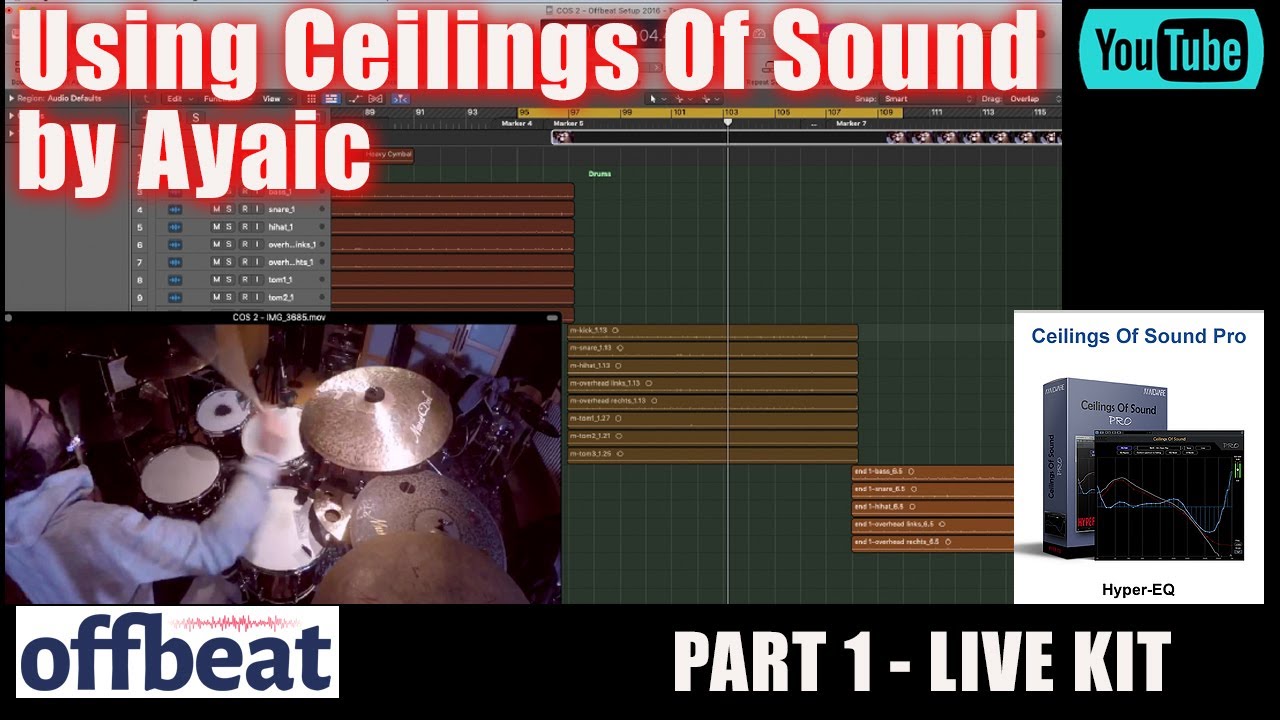This screenshot has width=1280, height=720.
Task: Solo the snare_1 track
Action: 229,210
